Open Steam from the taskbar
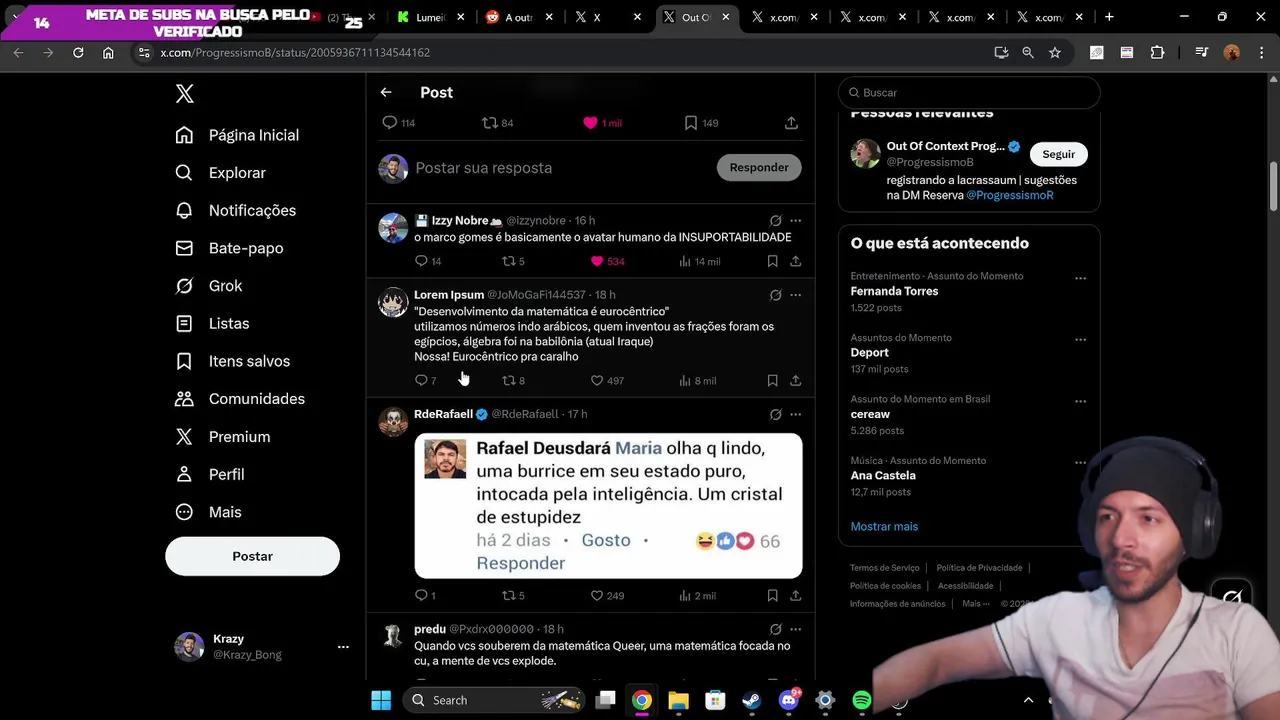Image resolution: width=1280 pixels, height=720 pixels. 751,700
